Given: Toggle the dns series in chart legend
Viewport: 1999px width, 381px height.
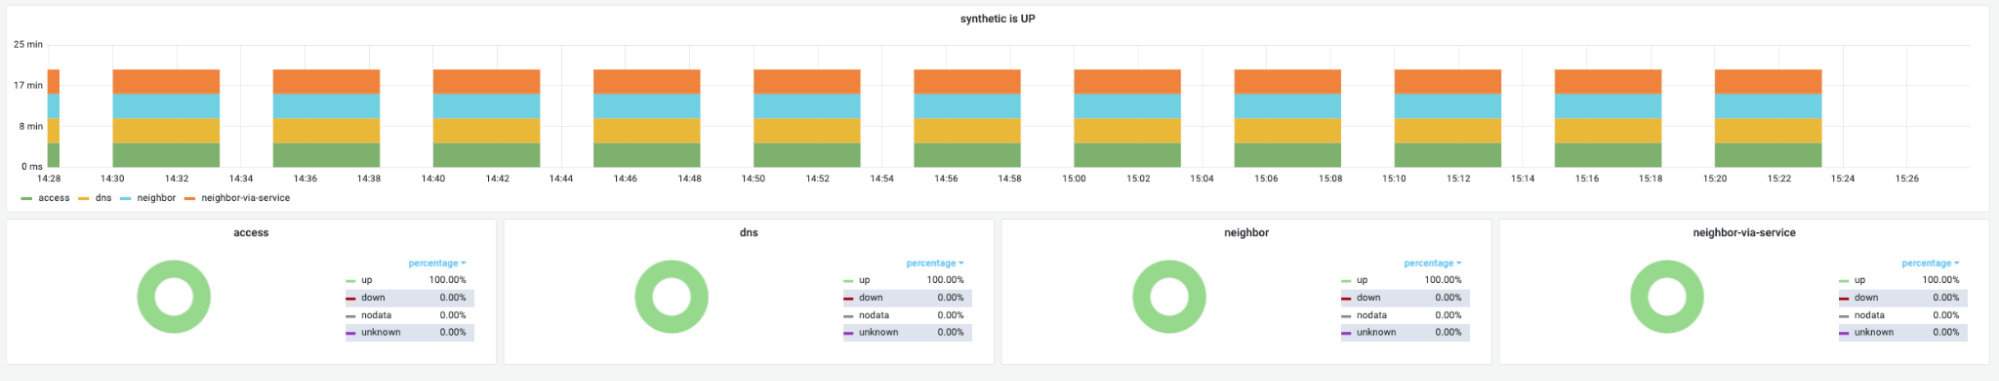Looking at the screenshot, I should point(96,198).
